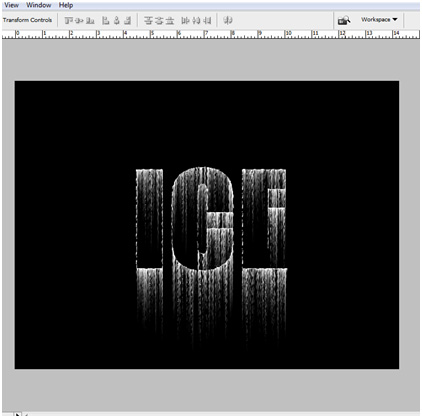Click the Align Bottom Edges icon
Screen dimensions: 422x418
click(x=90, y=21)
